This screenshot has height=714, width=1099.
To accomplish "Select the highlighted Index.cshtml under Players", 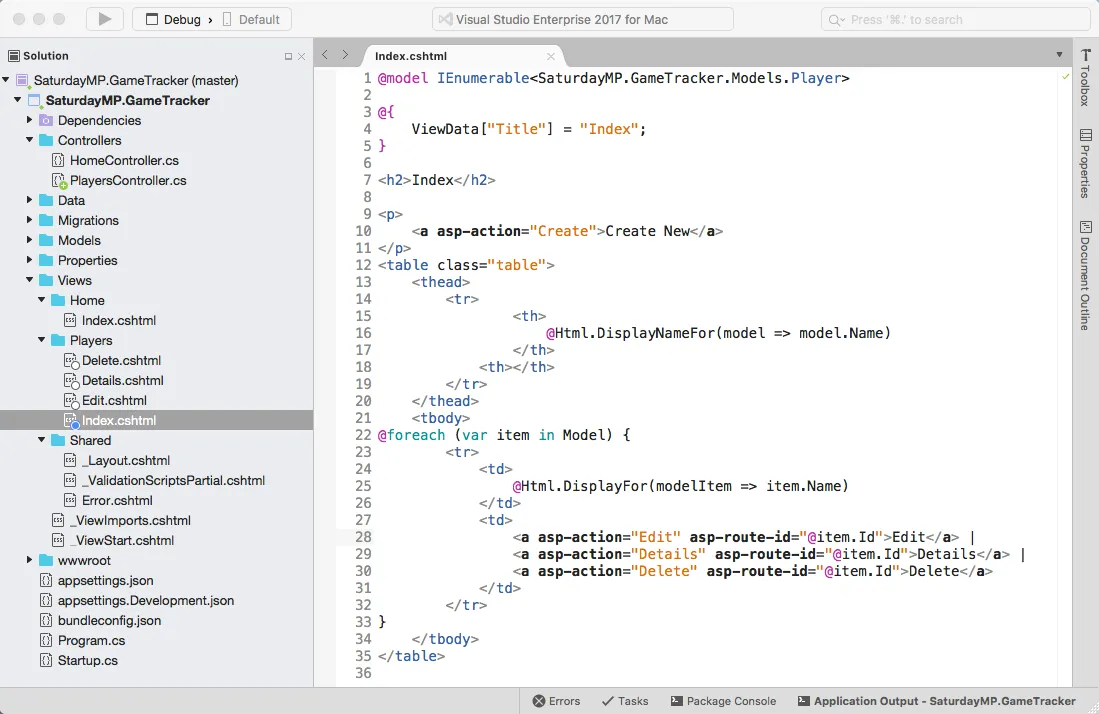I will click(x=118, y=420).
